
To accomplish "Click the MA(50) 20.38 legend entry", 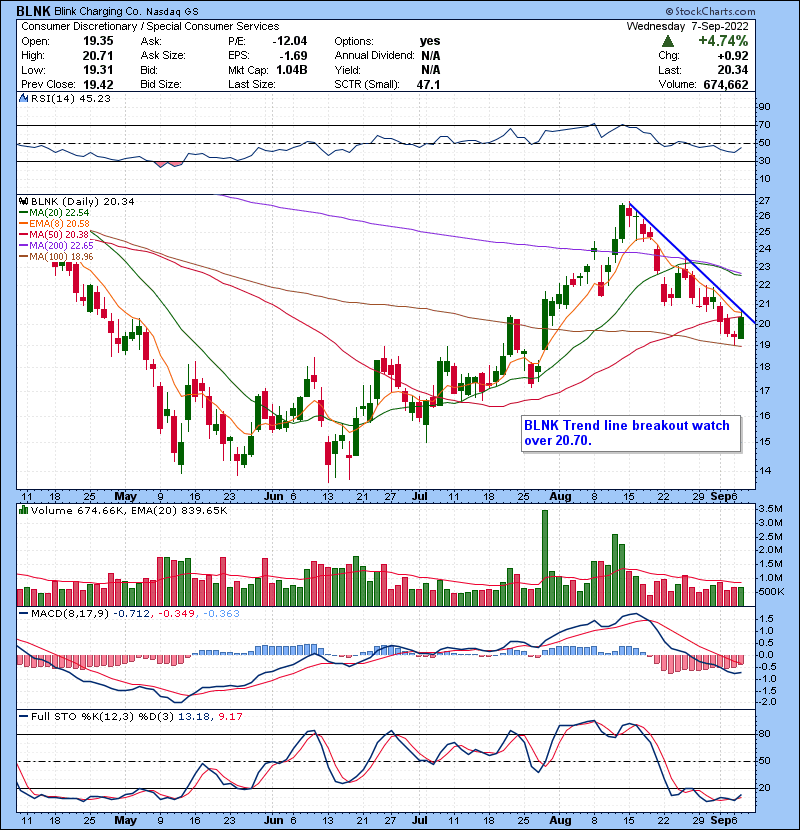I will 54,234.
